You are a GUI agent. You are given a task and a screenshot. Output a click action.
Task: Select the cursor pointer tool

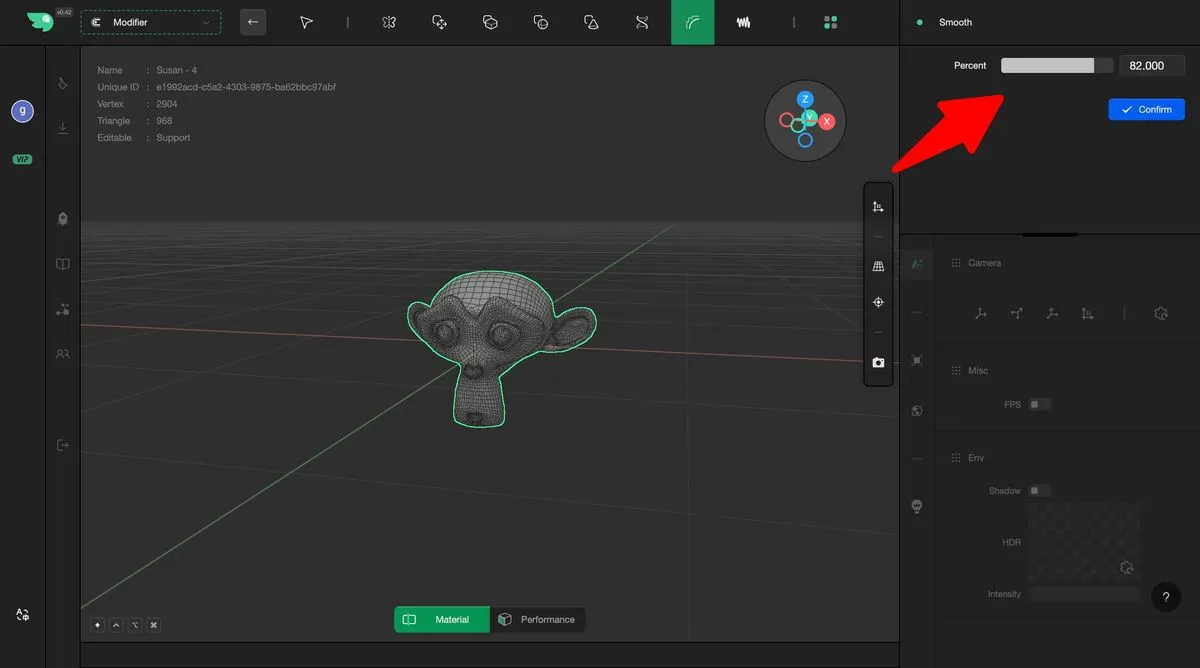tap(306, 22)
